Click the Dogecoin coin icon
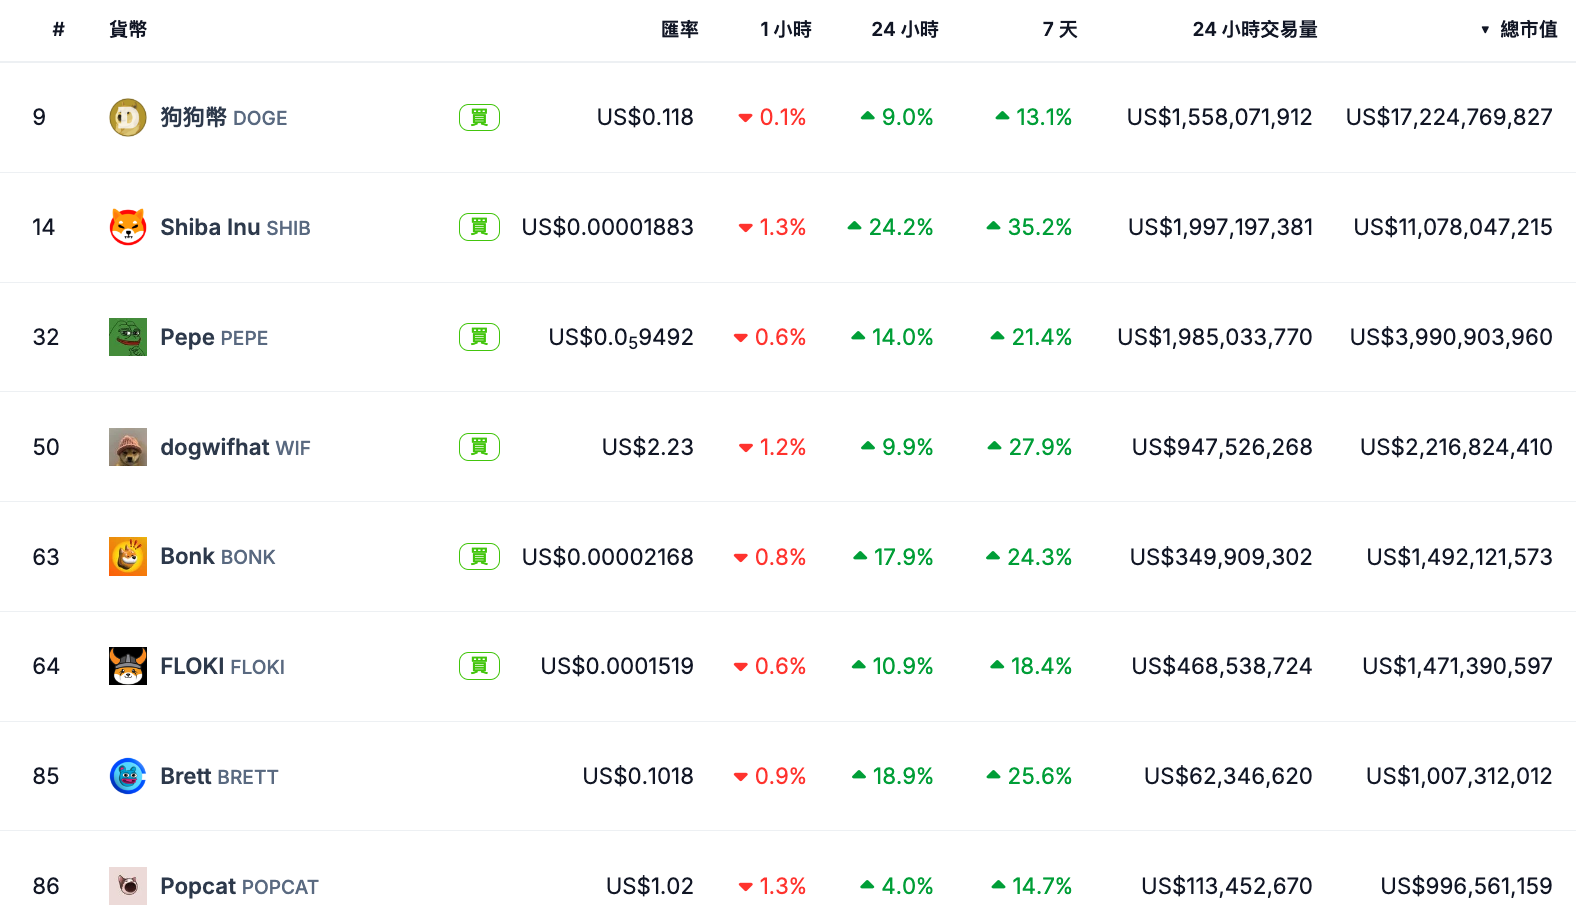Viewport: 1576px width, 916px height. [127, 118]
